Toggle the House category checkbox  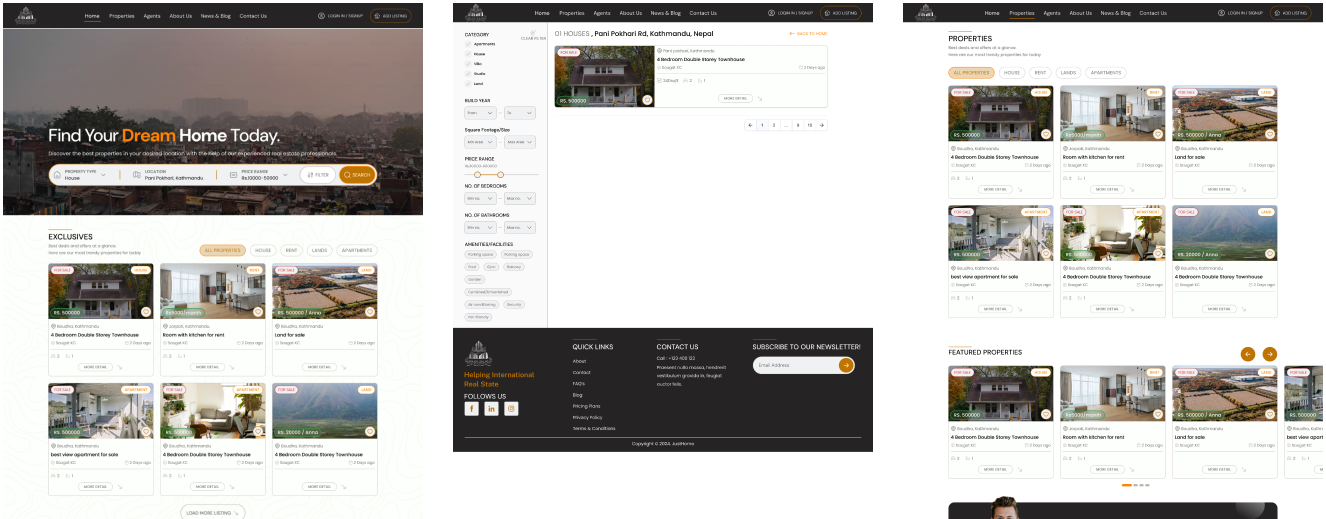(x=468, y=54)
